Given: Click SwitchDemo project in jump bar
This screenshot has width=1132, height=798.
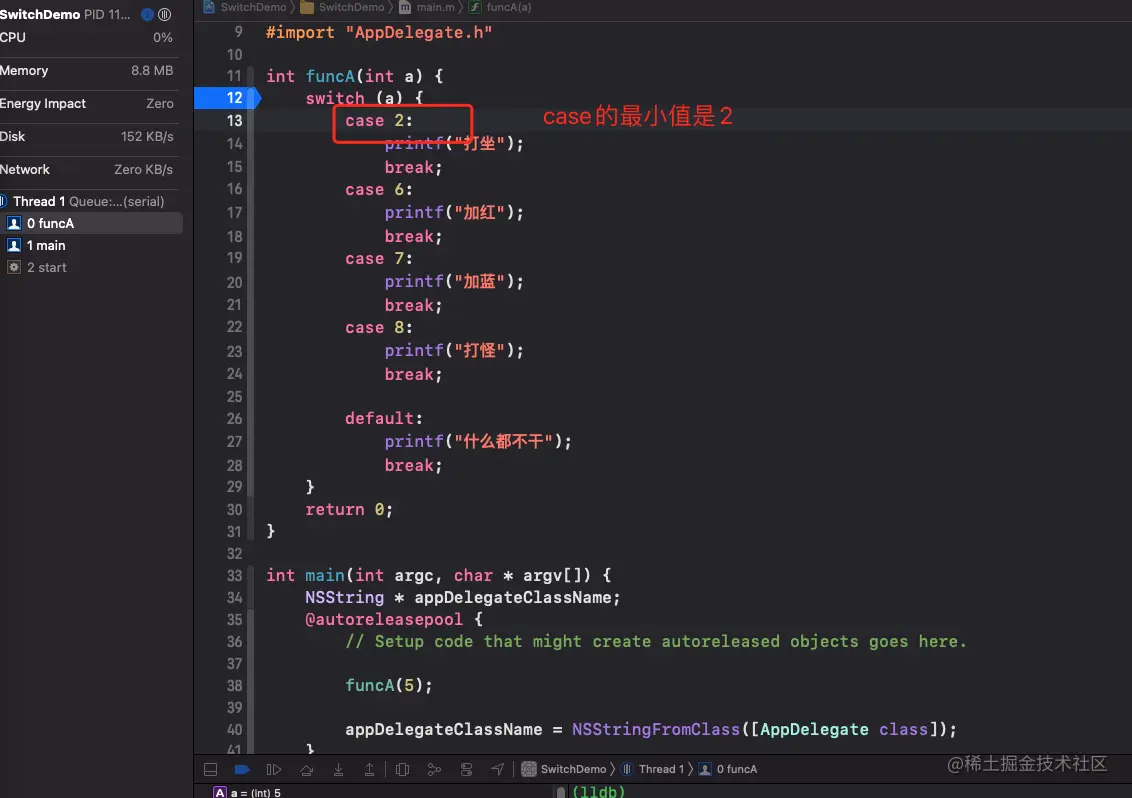Looking at the screenshot, I should point(245,7).
